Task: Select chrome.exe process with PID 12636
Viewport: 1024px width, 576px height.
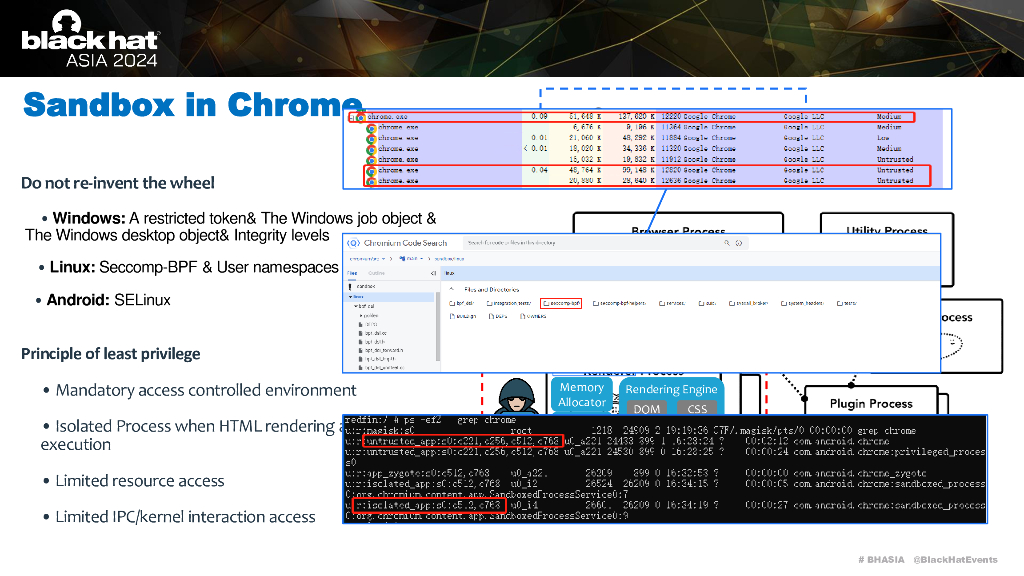Action: pyautogui.click(x=653, y=180)
